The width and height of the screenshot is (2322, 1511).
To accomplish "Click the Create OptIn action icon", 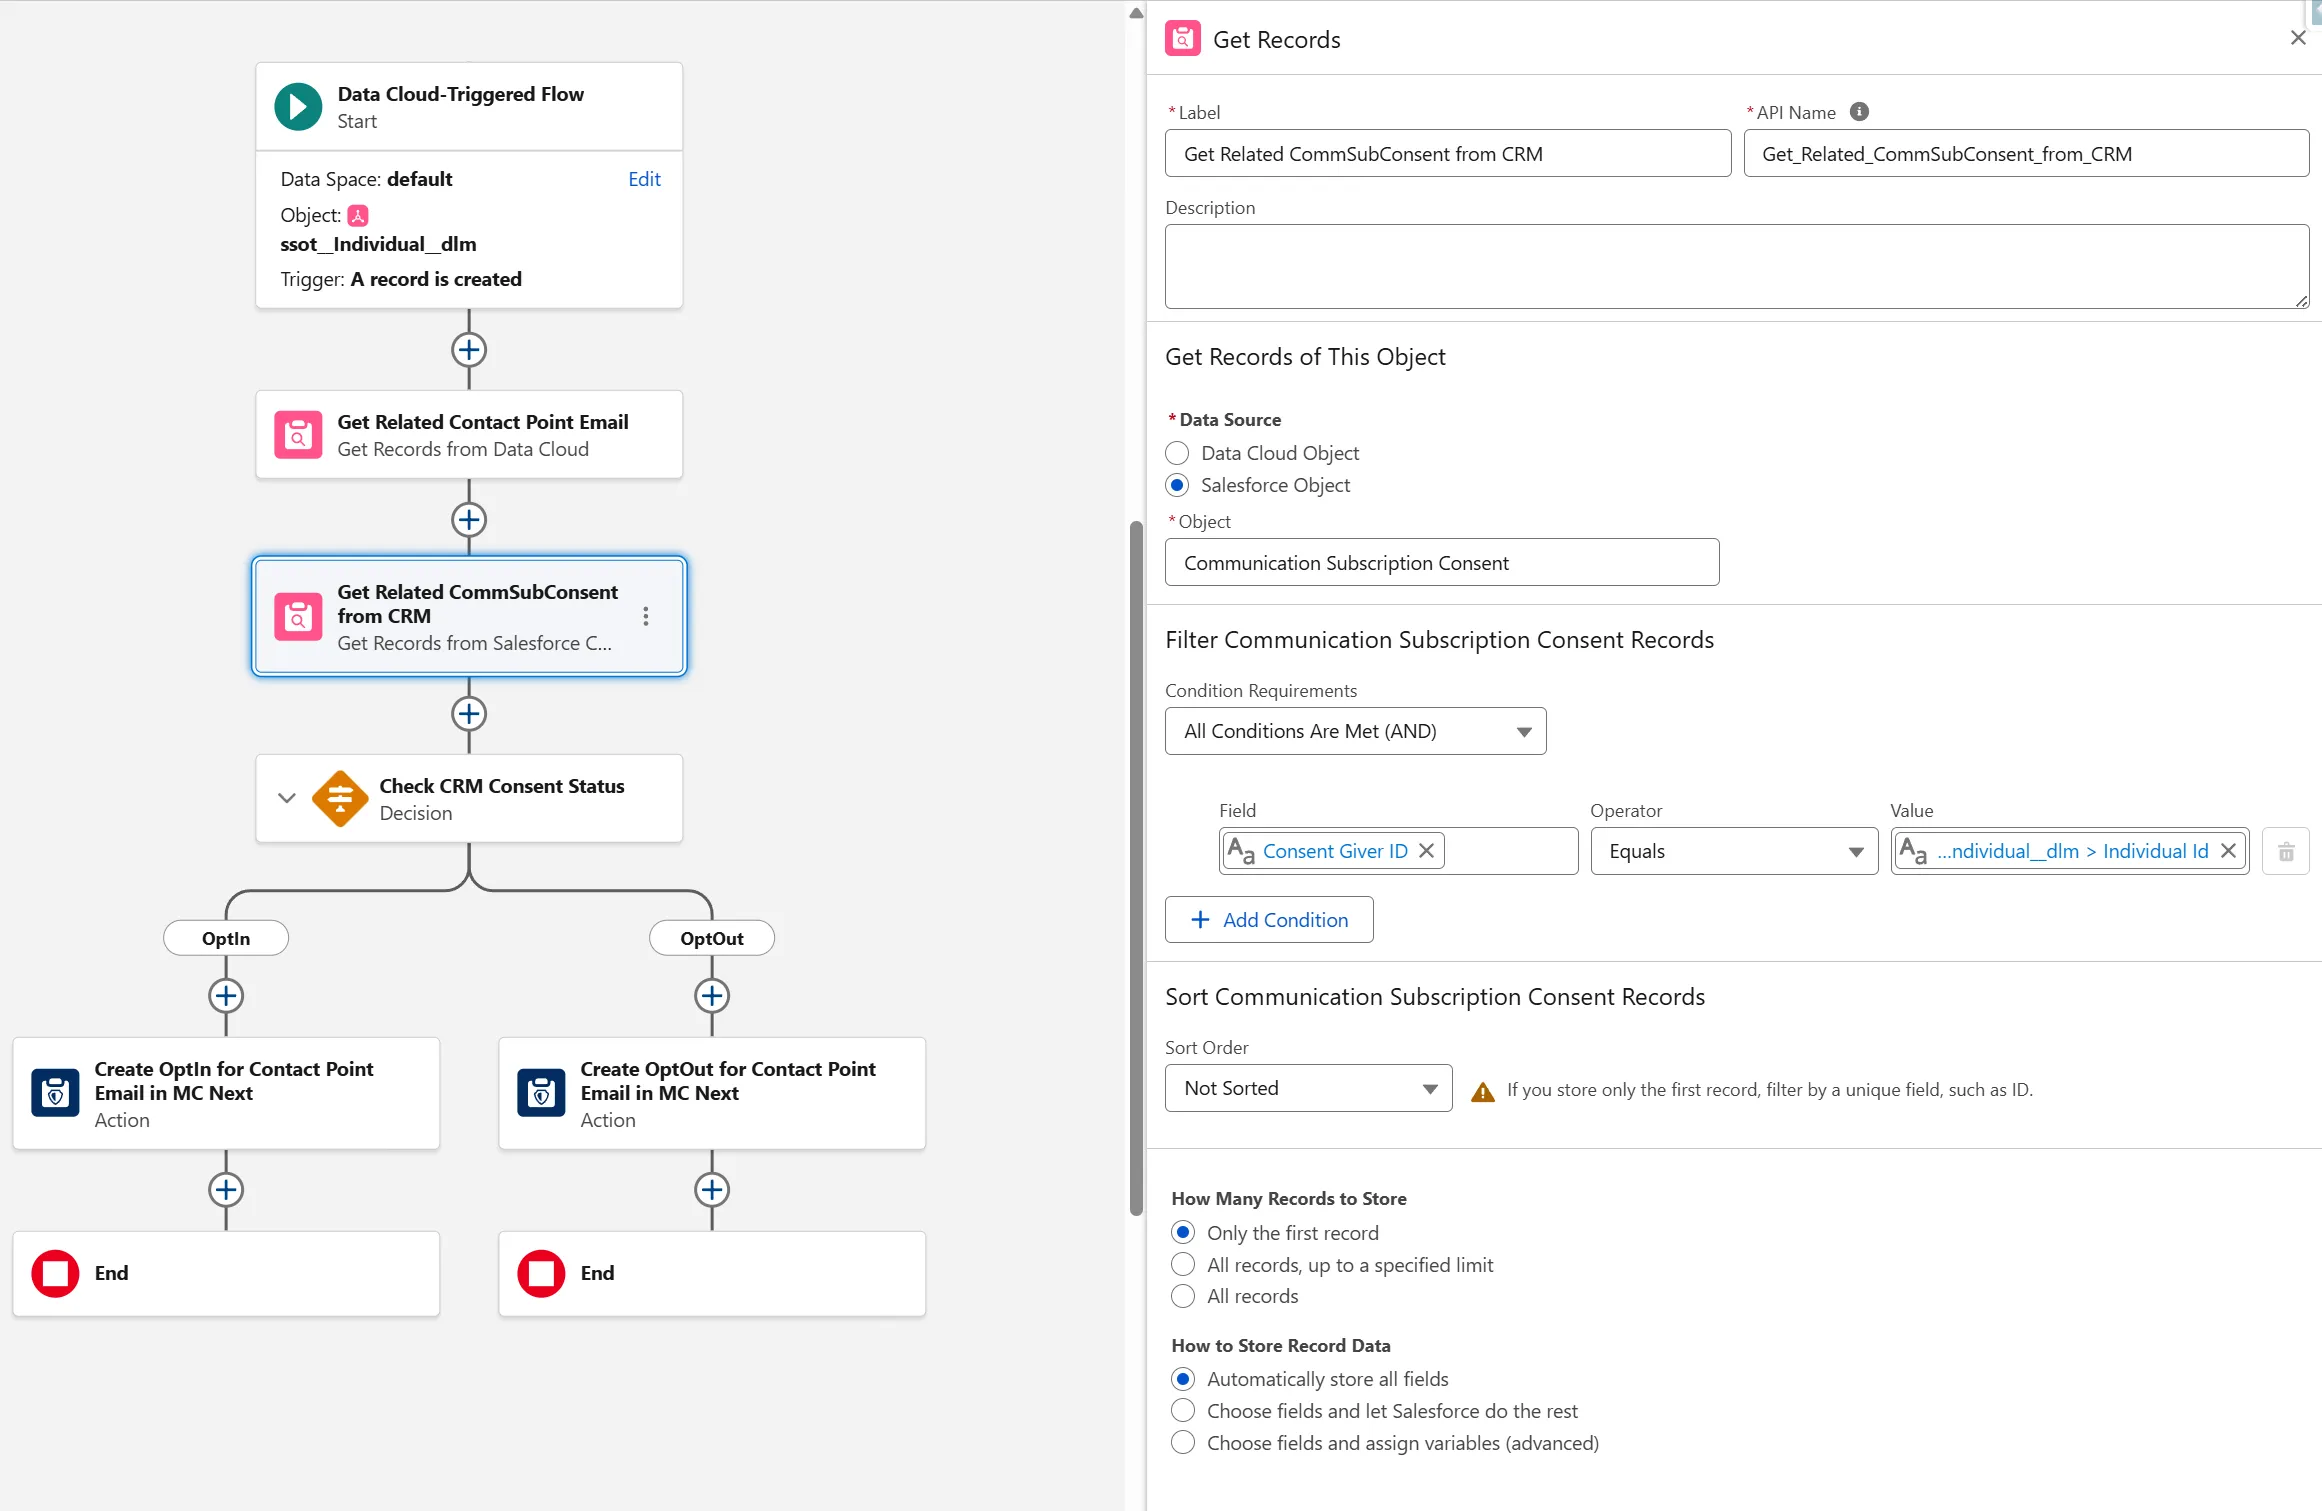I will pyautogui.click(x=55, y=1093).
